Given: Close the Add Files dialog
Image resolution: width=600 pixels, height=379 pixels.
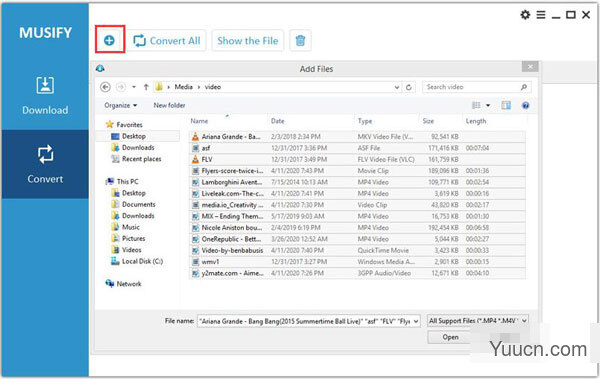Looking at the screenshot, I should coord(530,67).
